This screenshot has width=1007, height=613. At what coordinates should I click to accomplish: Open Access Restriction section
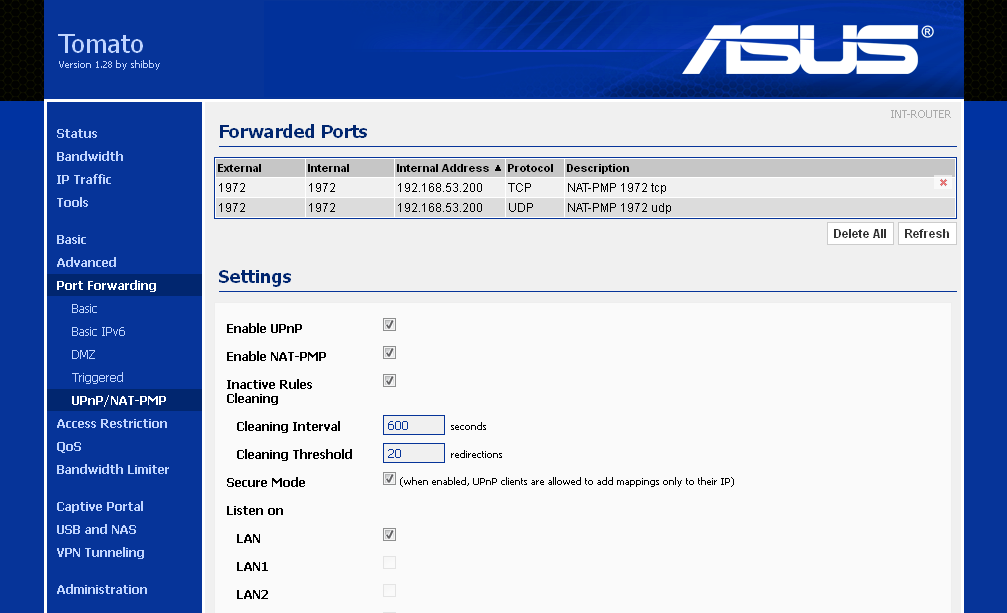(x=112, y=424)
